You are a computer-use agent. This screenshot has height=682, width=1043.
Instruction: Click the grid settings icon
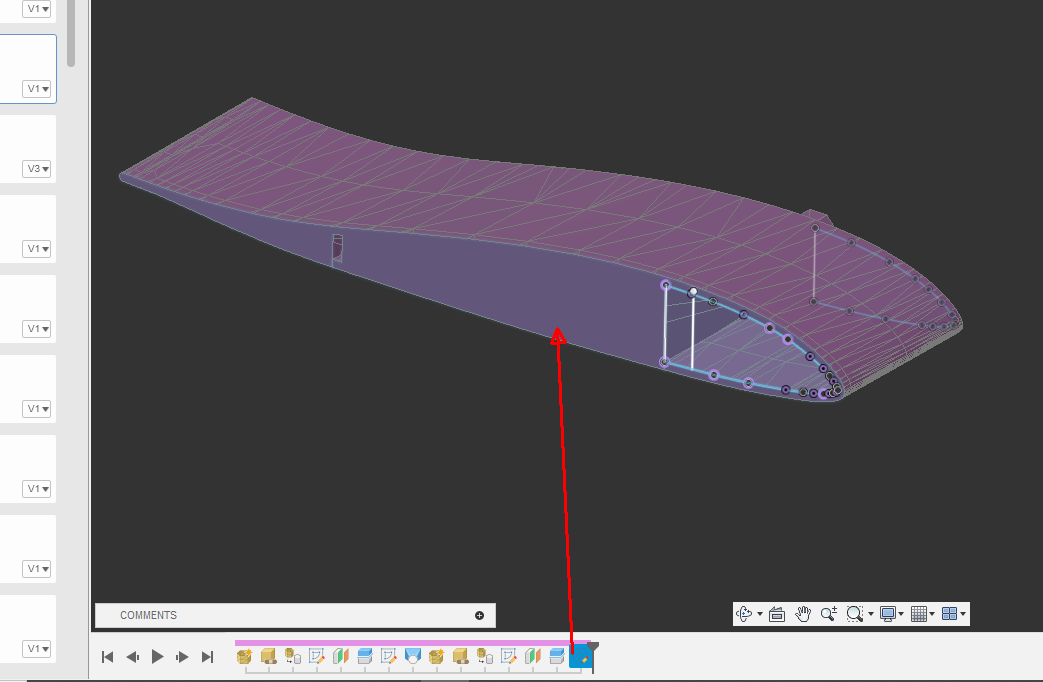tap(920, 614)
